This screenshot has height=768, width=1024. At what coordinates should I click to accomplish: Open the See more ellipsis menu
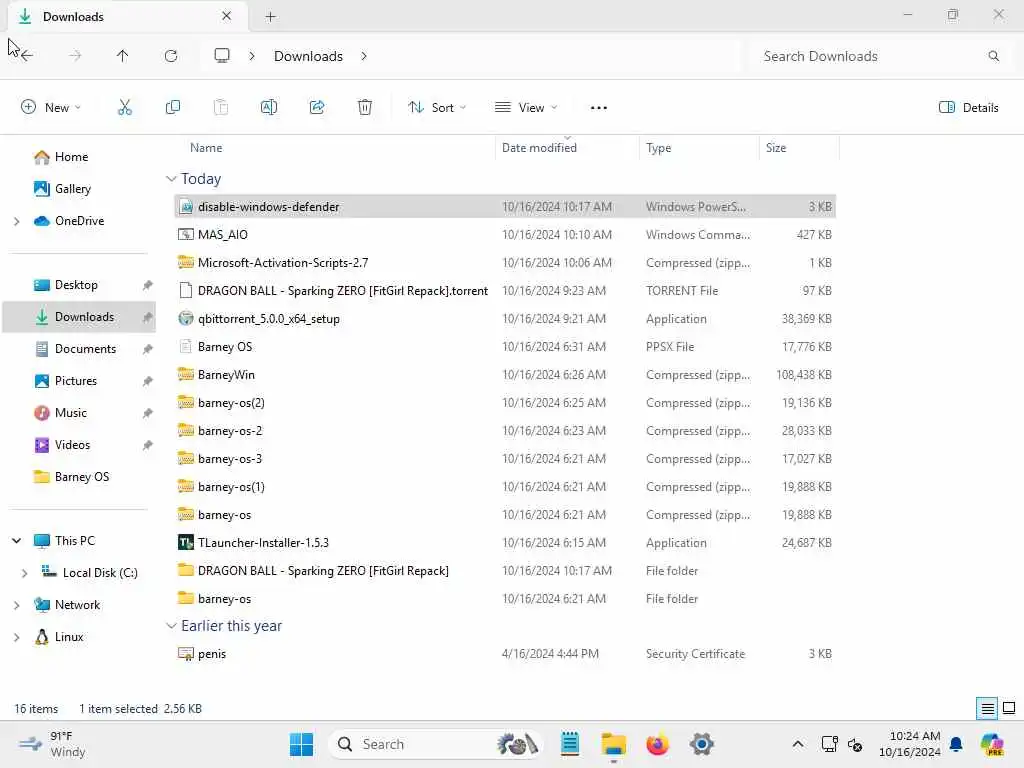[x=599, y=108]
